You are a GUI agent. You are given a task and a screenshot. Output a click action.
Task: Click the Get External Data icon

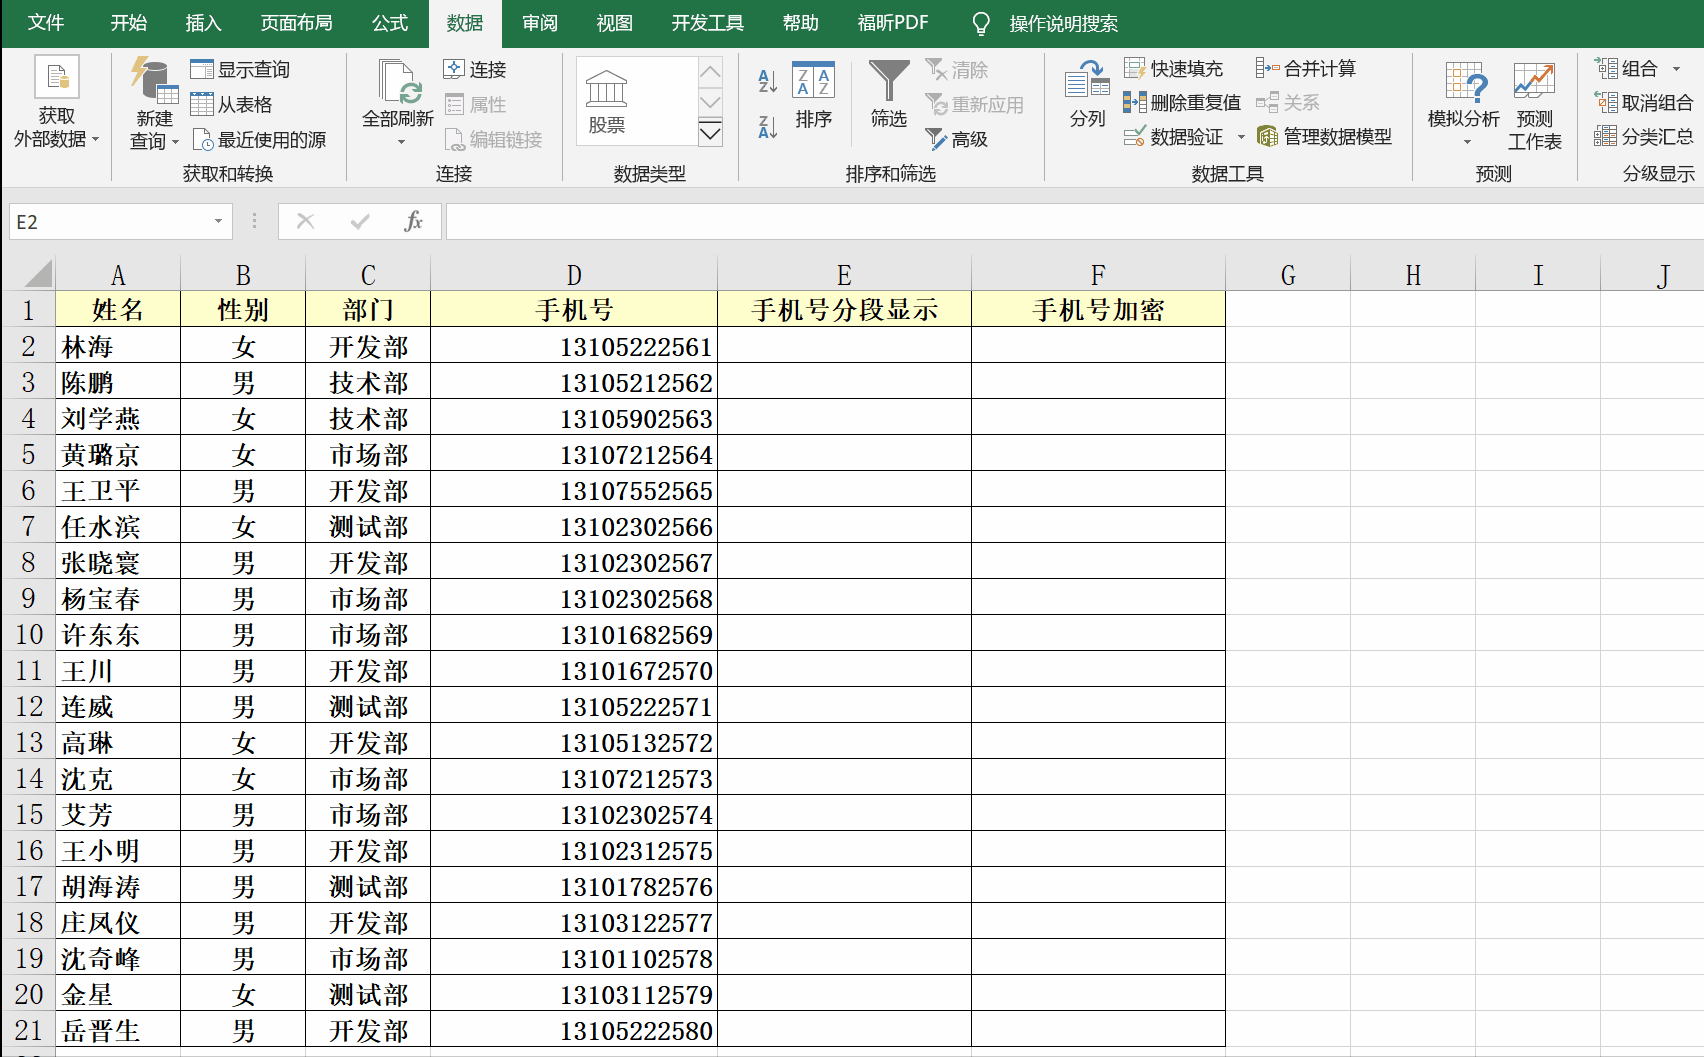tap(56, 78)
